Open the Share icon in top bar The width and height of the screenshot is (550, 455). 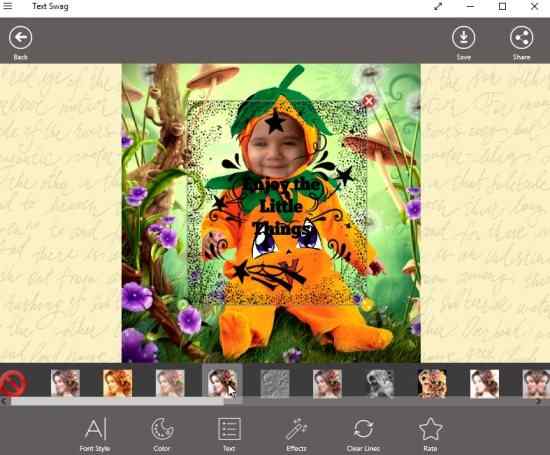point(522,38)
